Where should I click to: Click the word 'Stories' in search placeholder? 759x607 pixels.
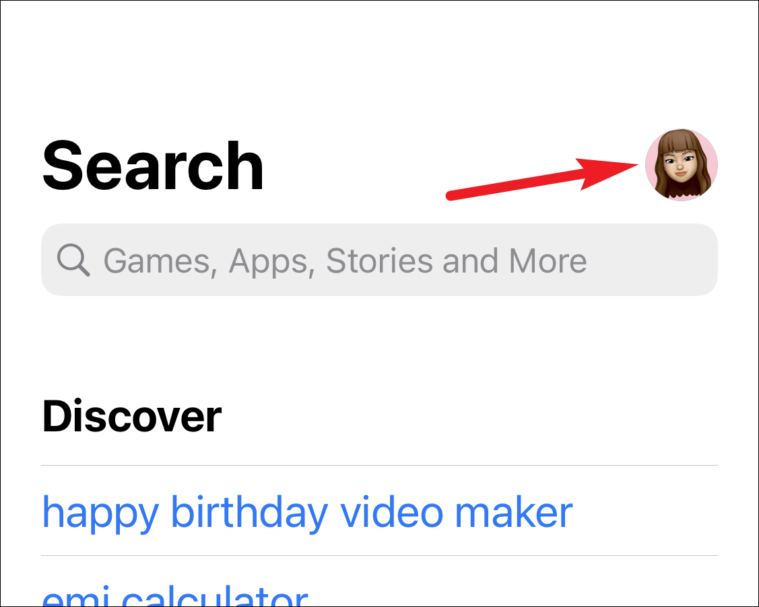click(380, 260)
